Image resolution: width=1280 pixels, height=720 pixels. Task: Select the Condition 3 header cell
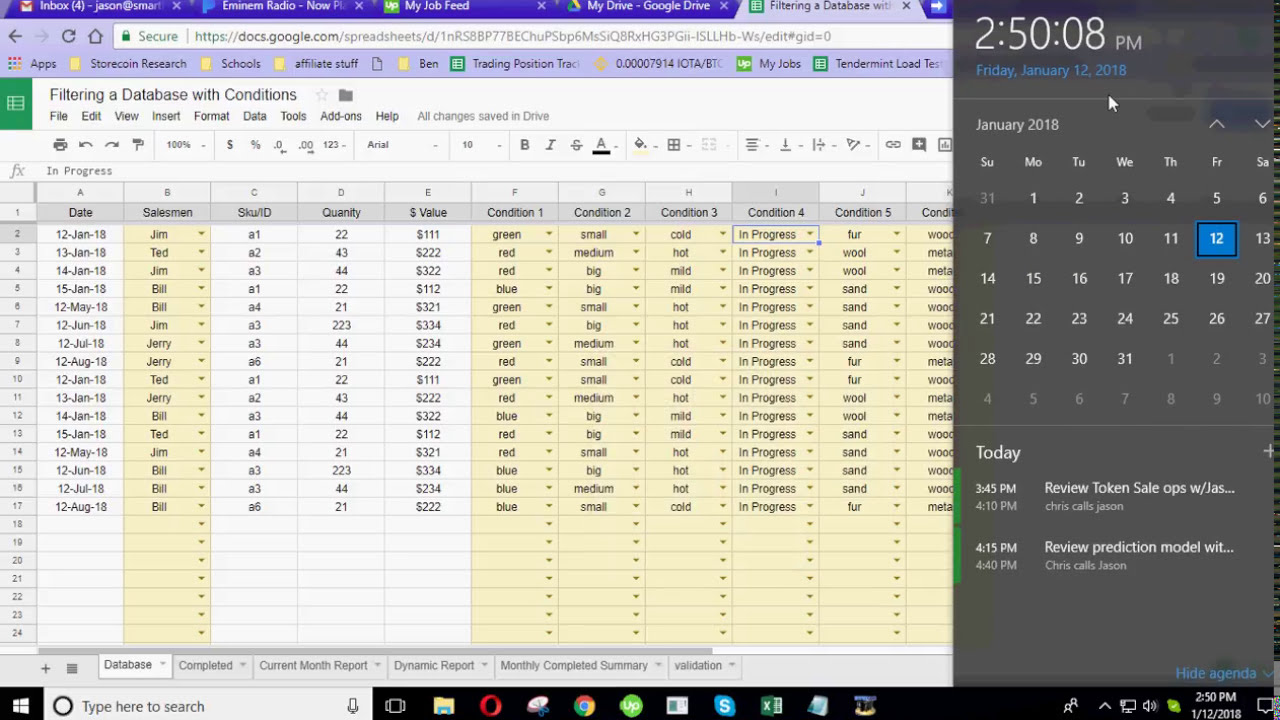click(x=688, y=212)
